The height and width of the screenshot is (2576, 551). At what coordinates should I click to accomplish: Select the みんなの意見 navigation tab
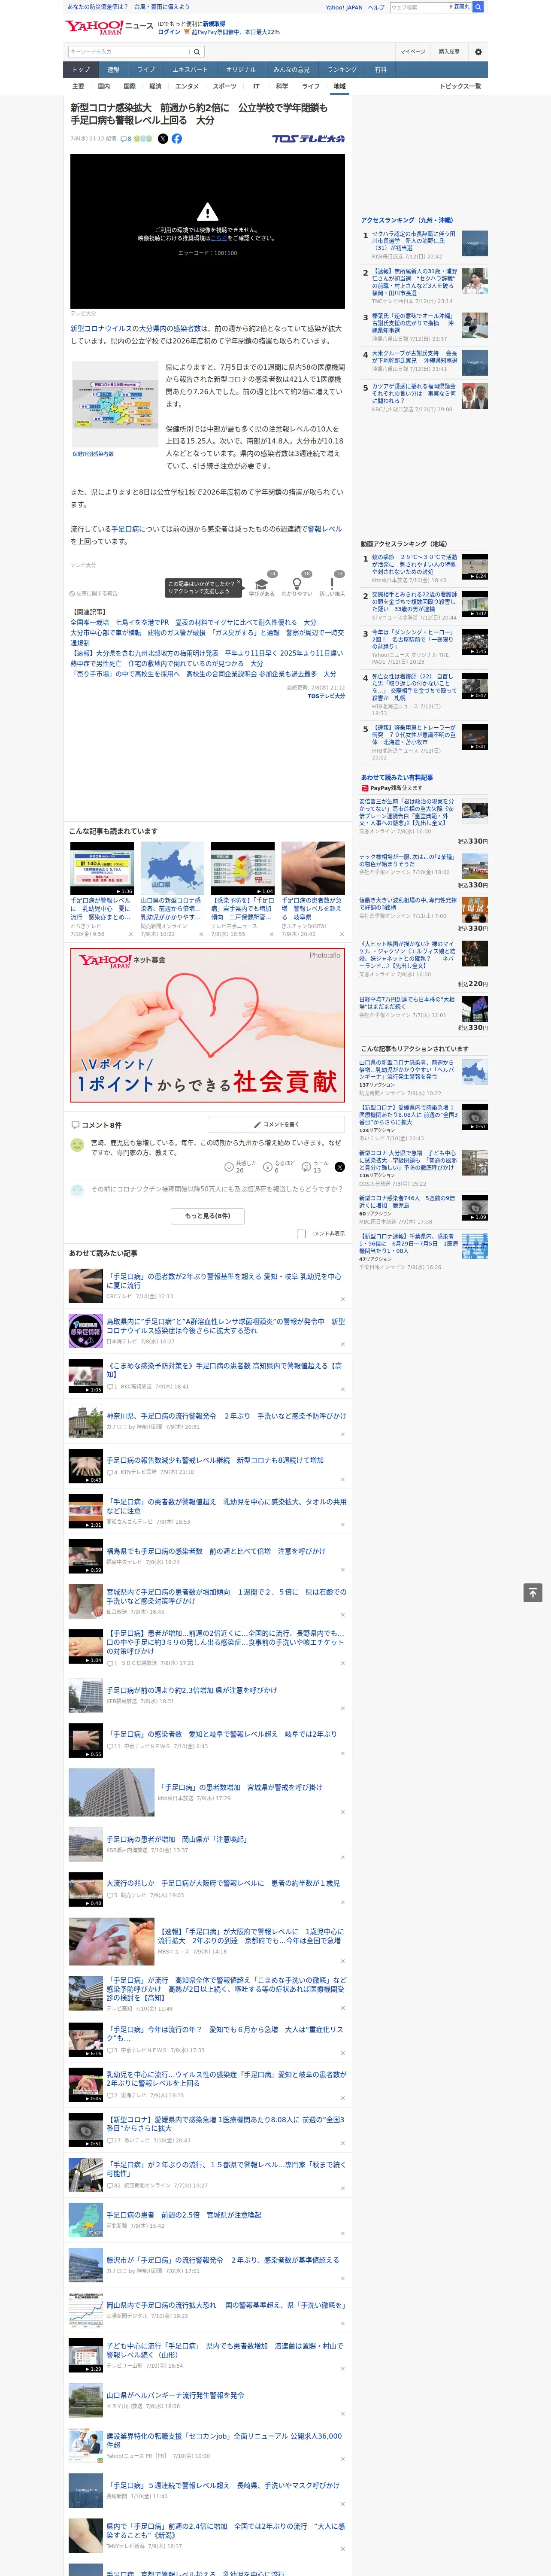point(291,70)
